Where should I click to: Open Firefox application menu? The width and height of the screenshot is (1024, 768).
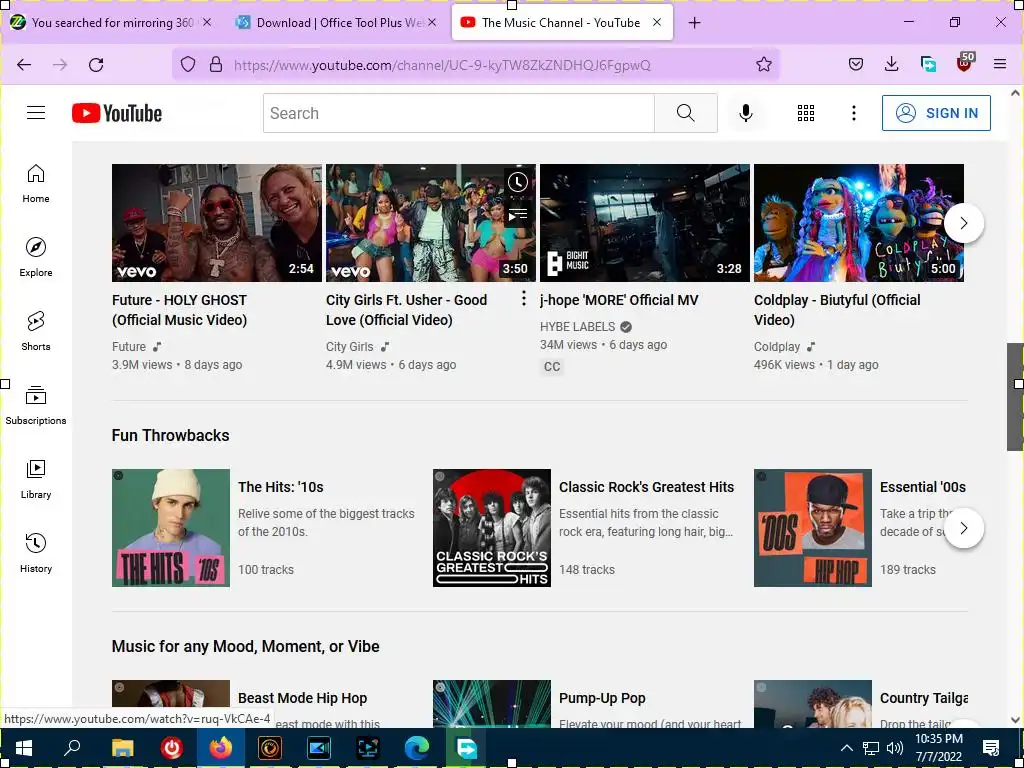pyautogui.click(x=1000, y=64)
